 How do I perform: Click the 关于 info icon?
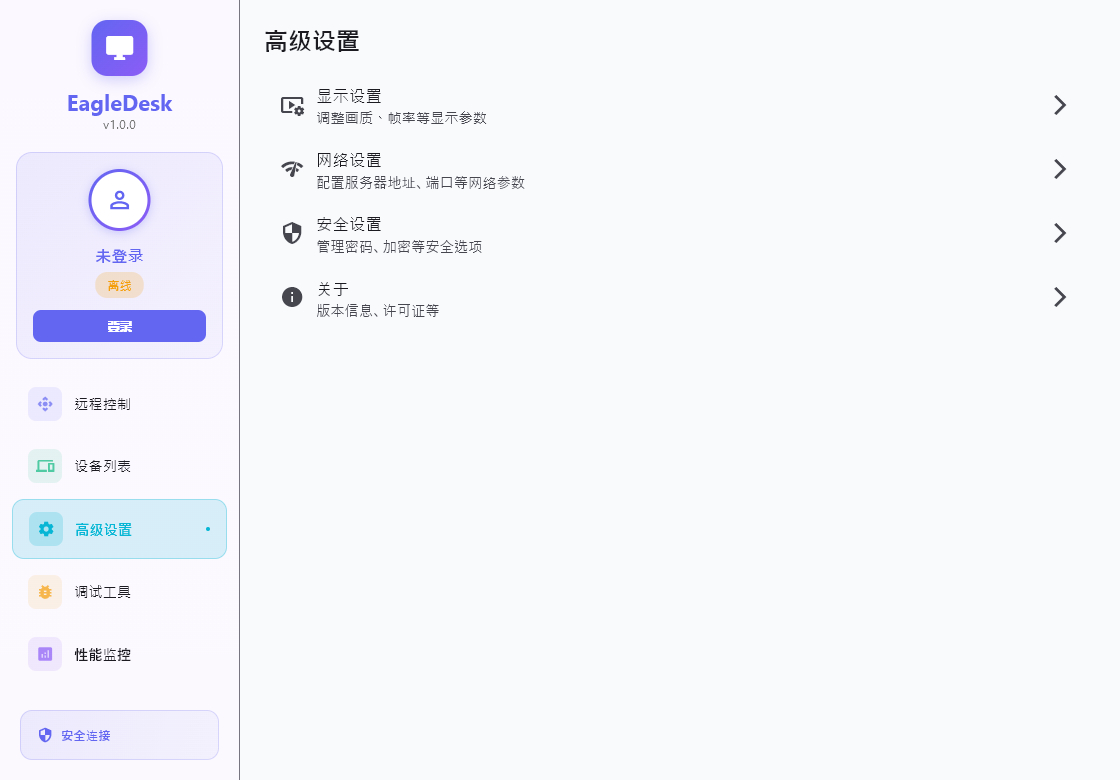point(291,297)
